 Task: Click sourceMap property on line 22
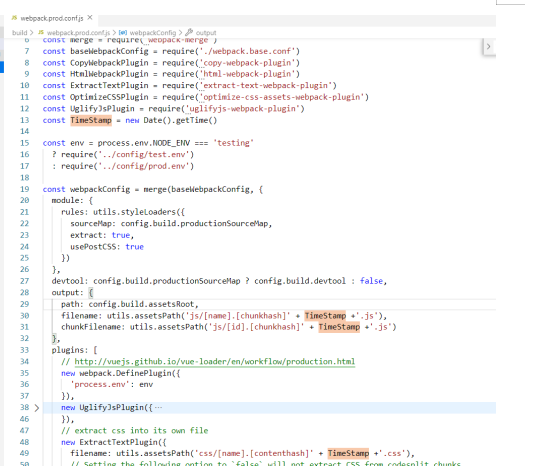click(91, 224)
